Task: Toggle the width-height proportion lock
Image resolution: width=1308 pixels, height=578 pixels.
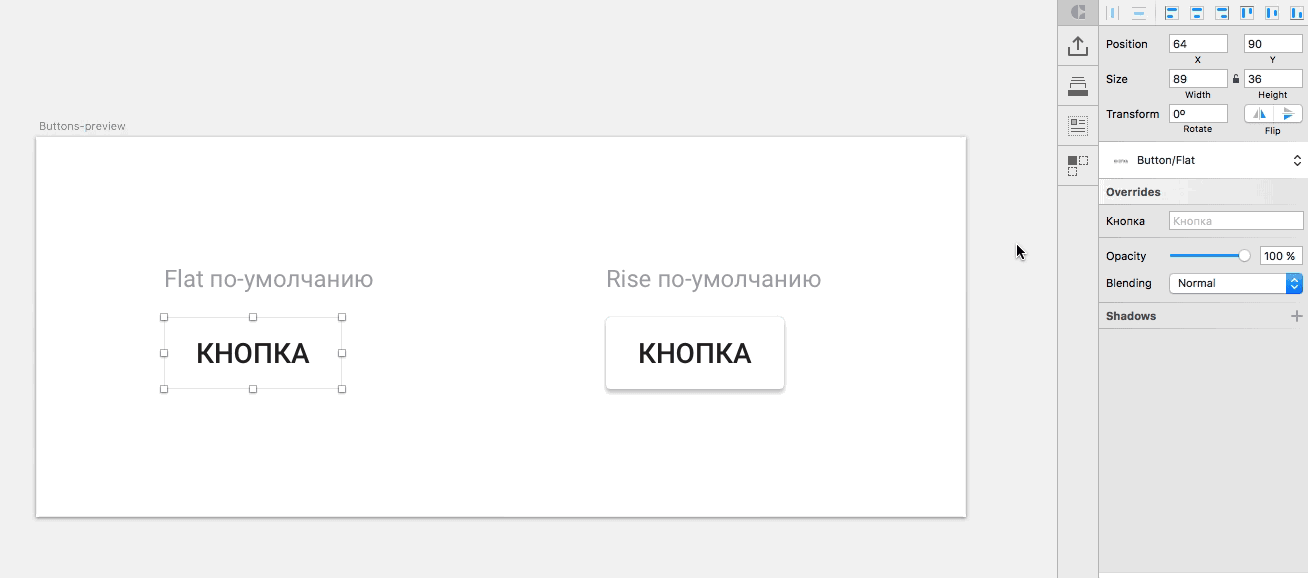Action: (x=1236, y=79)
